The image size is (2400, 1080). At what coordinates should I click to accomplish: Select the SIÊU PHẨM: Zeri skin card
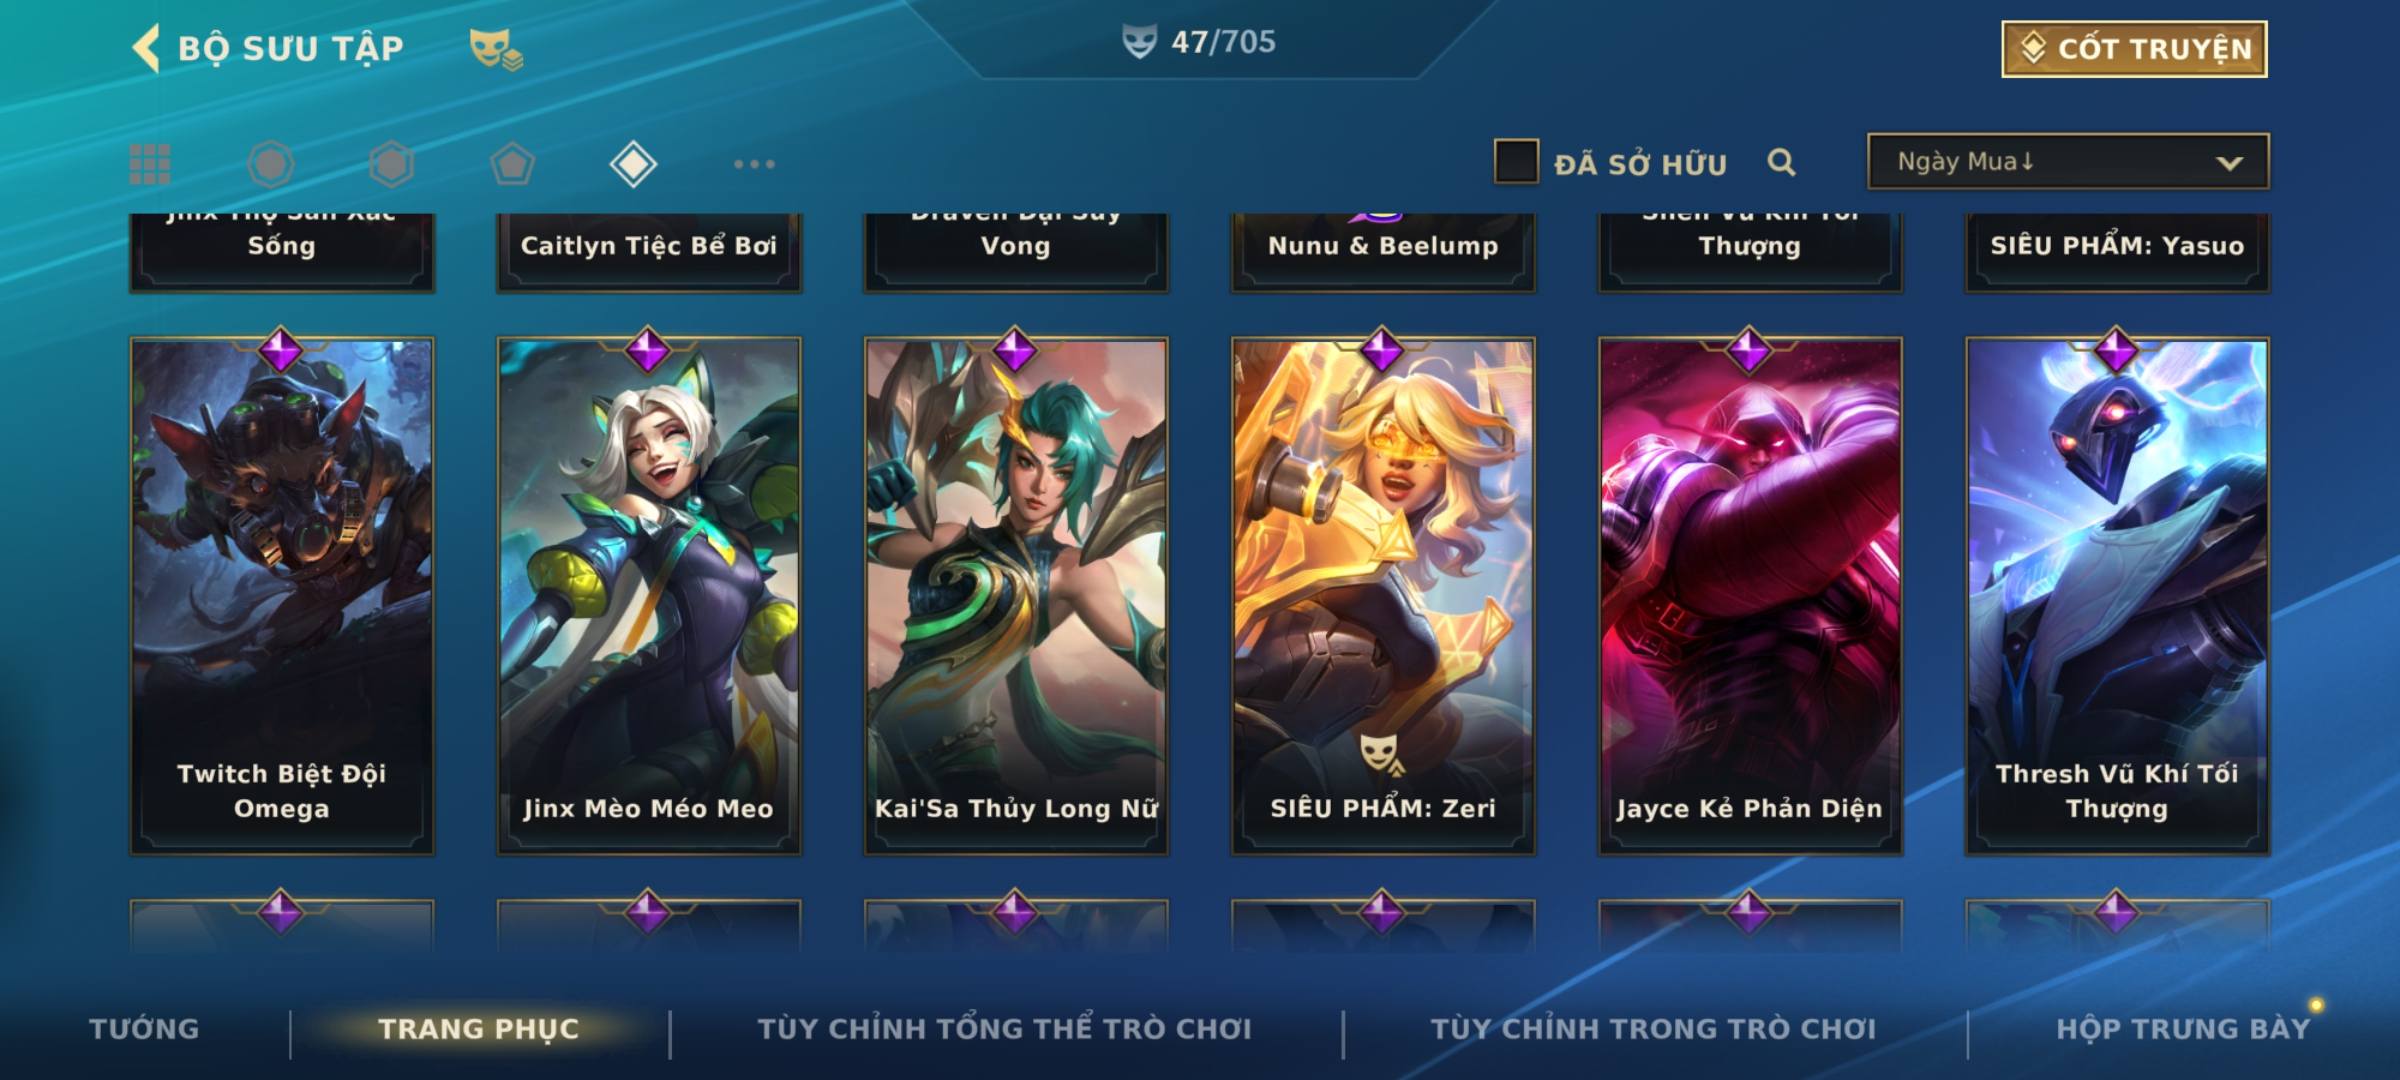coord(1383,596)
